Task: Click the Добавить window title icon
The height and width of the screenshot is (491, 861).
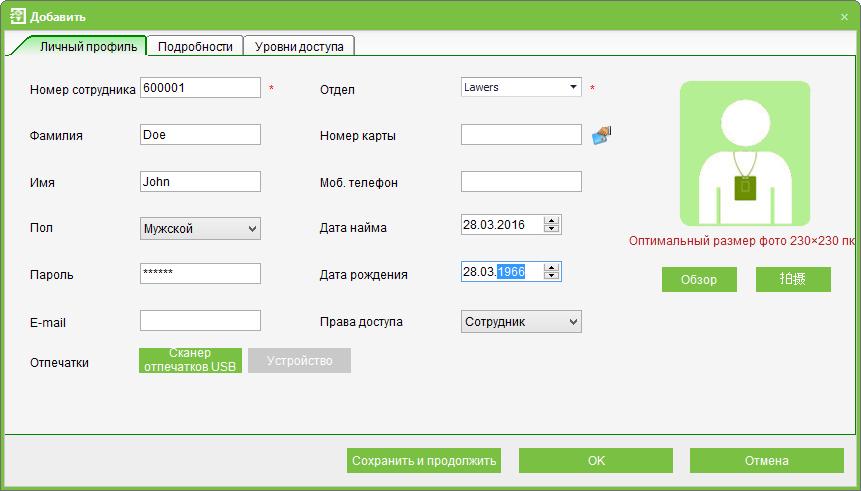Action: [x=18, y=16]
